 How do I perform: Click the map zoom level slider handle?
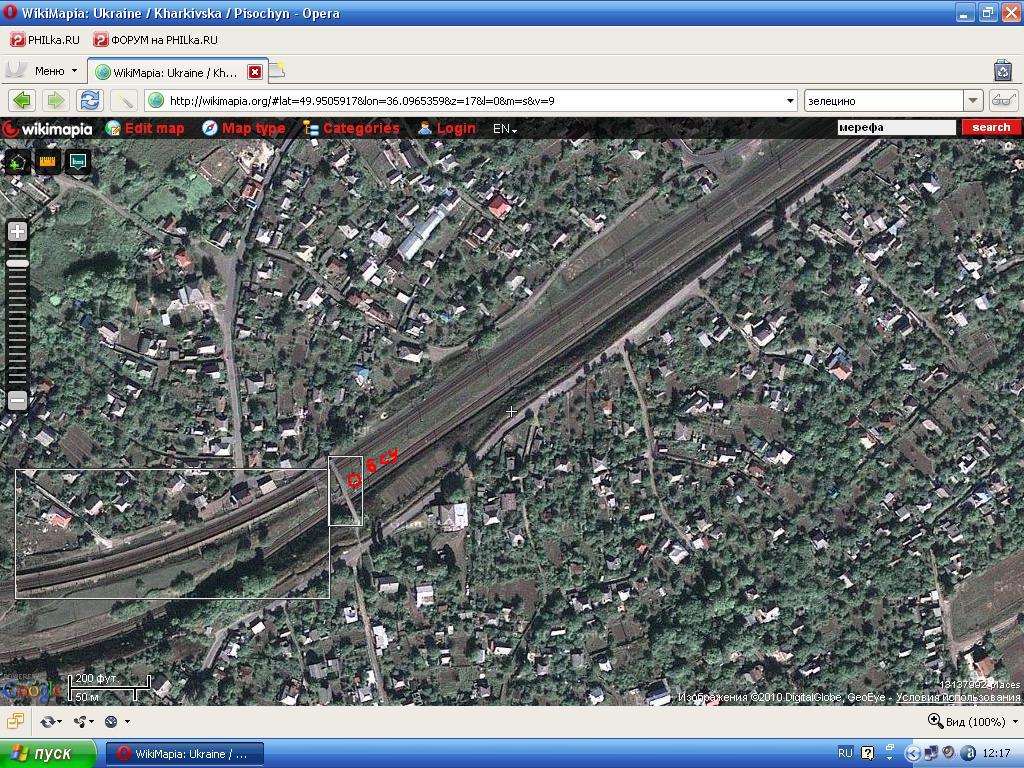point(17,263)
